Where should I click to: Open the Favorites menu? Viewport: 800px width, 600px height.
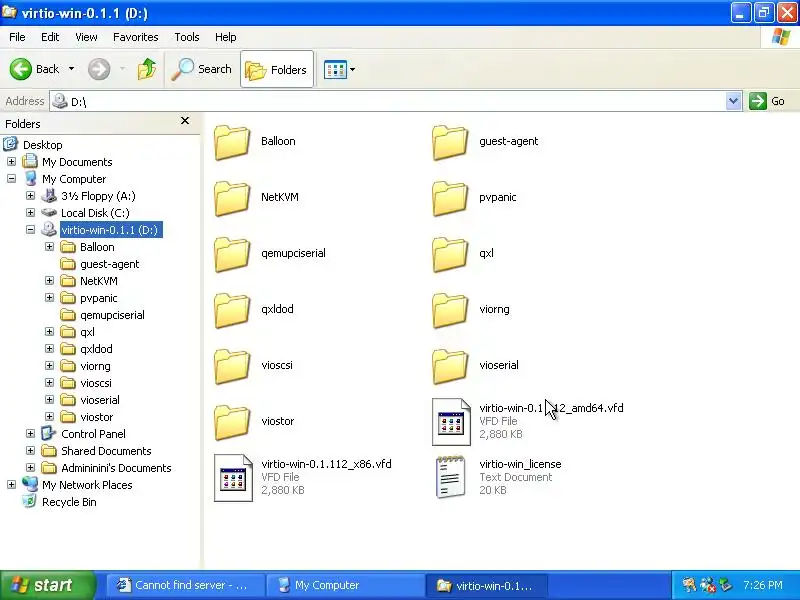click(136, 37)
